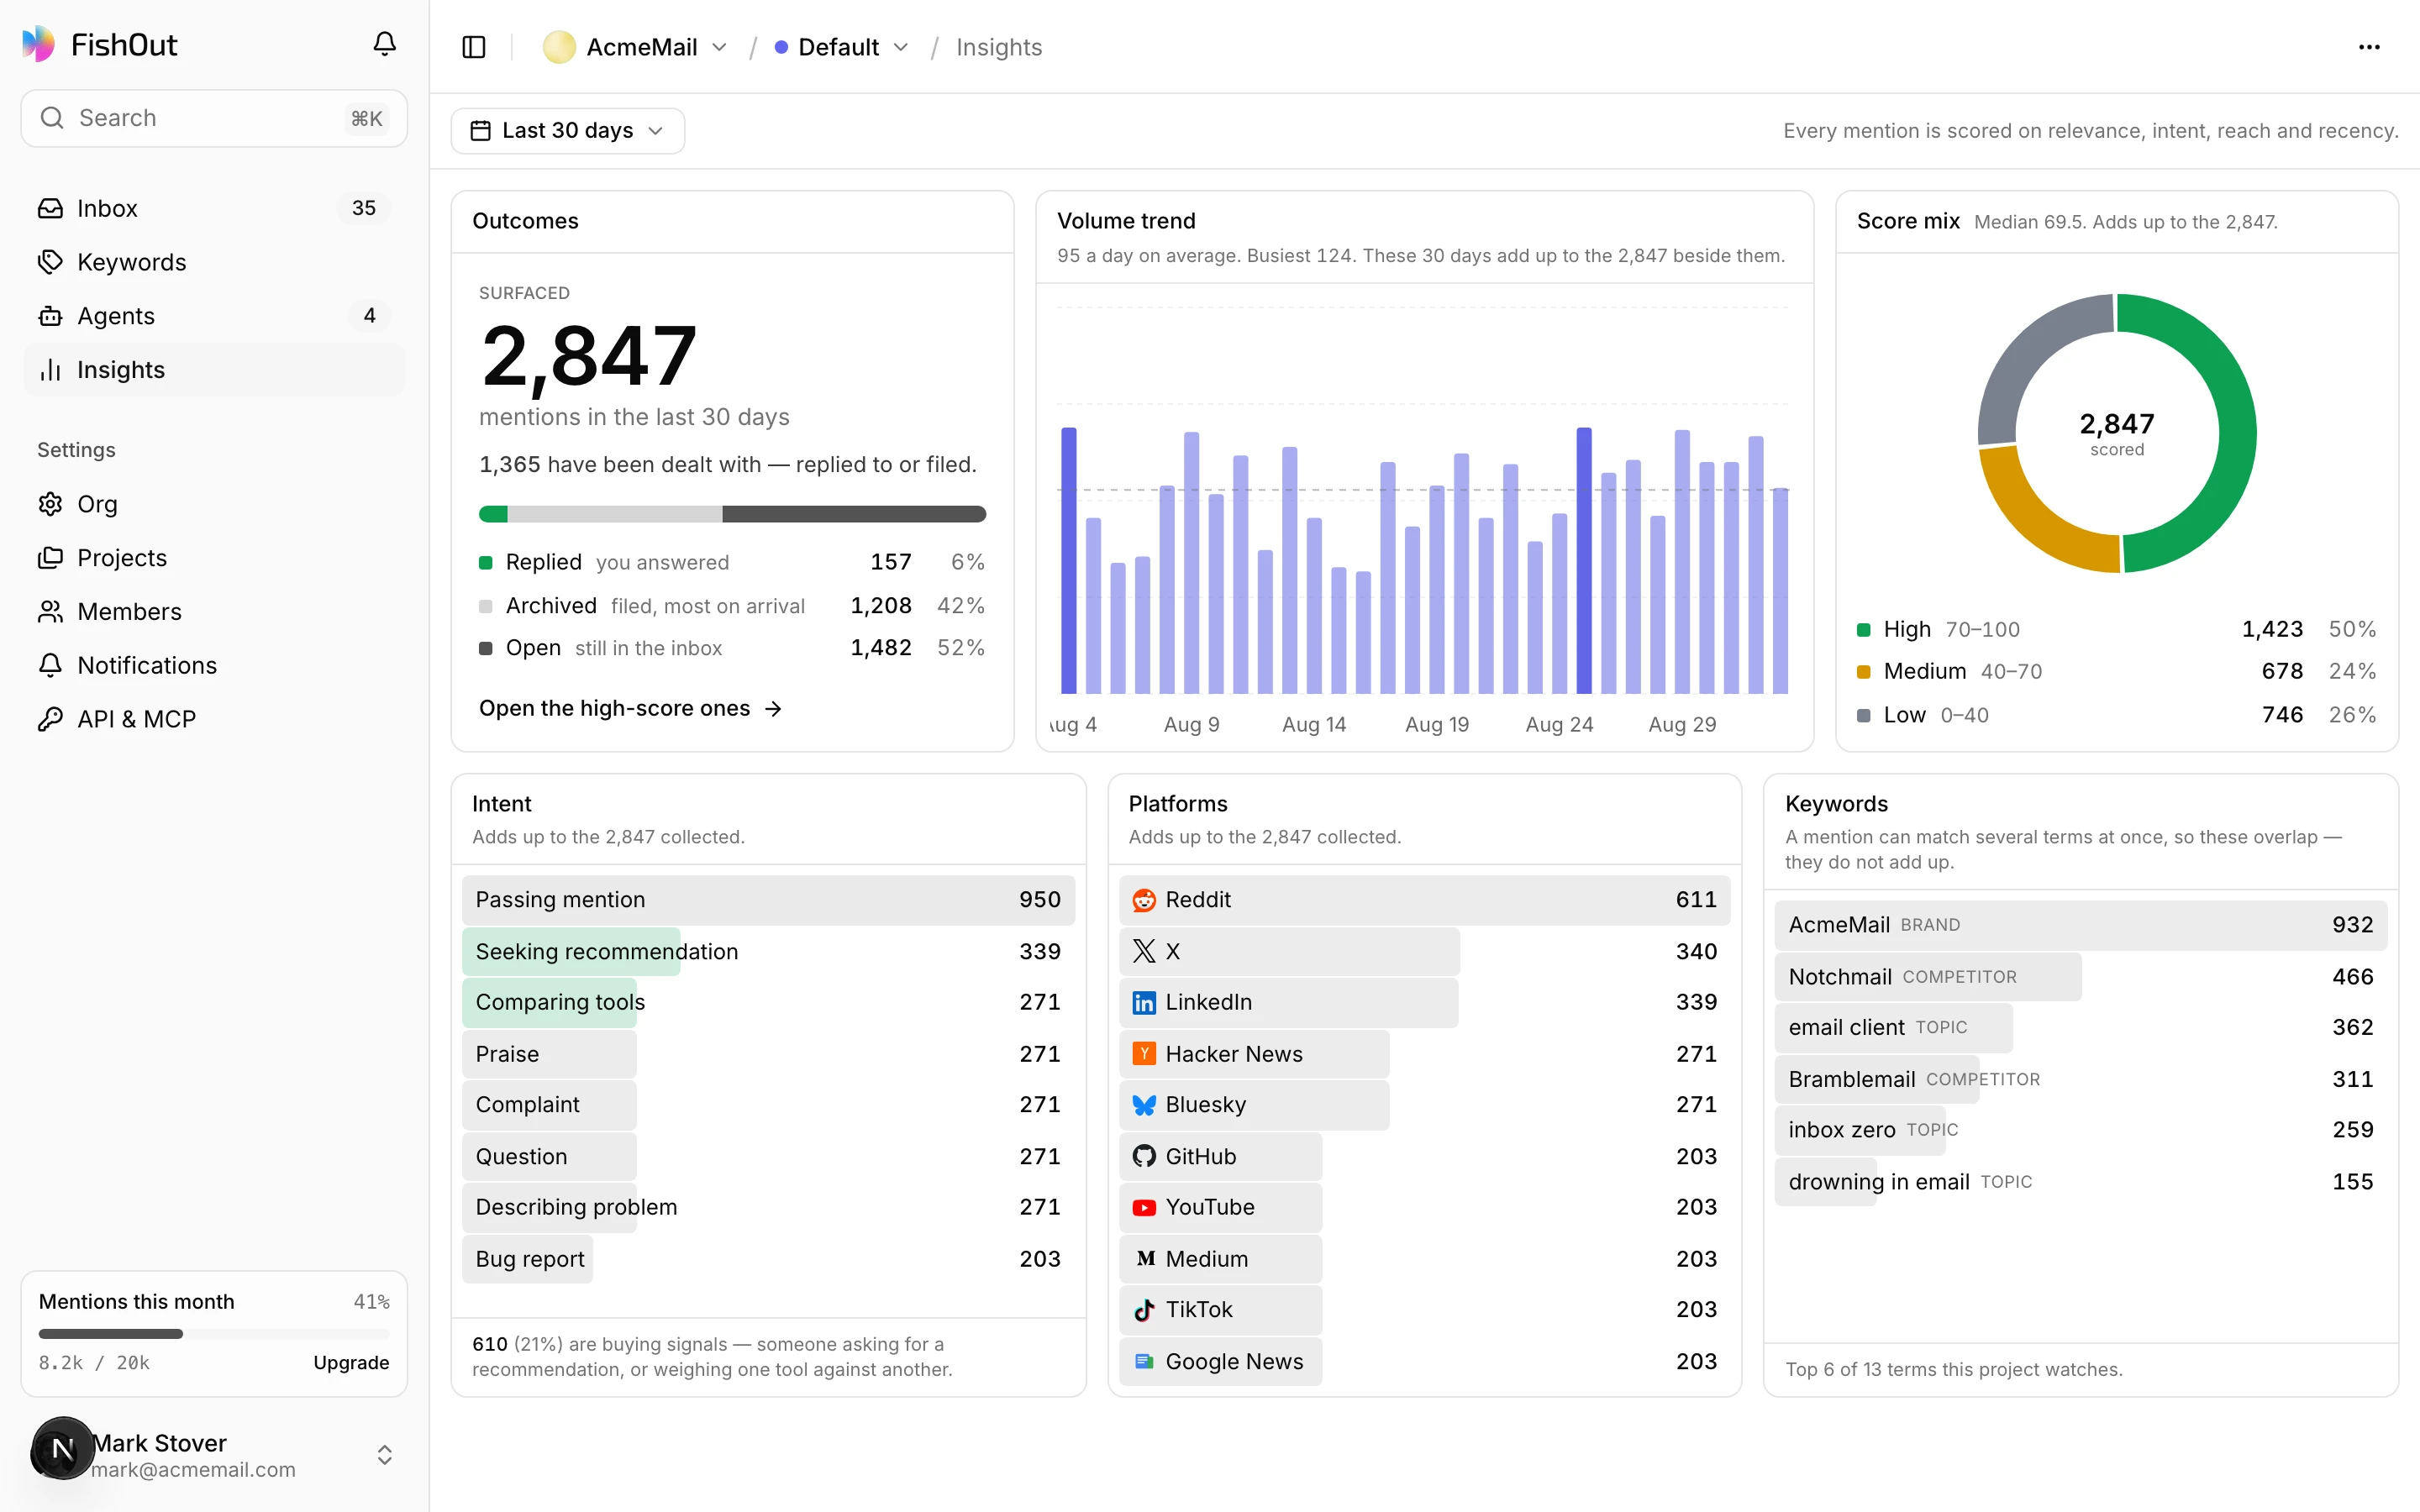
Task: Open the three-dot more options menu
Action: tap(2369, 47)
